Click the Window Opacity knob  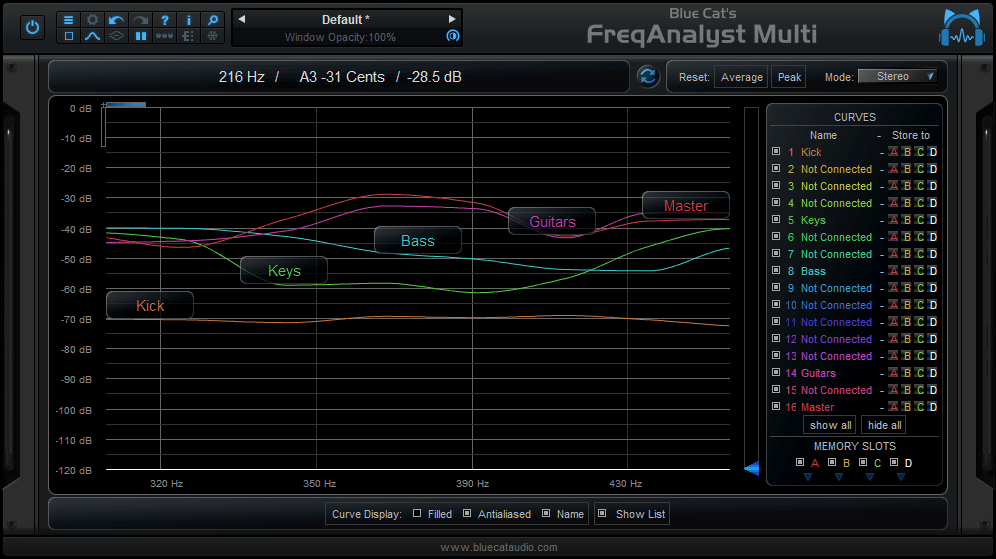(452, 36)
